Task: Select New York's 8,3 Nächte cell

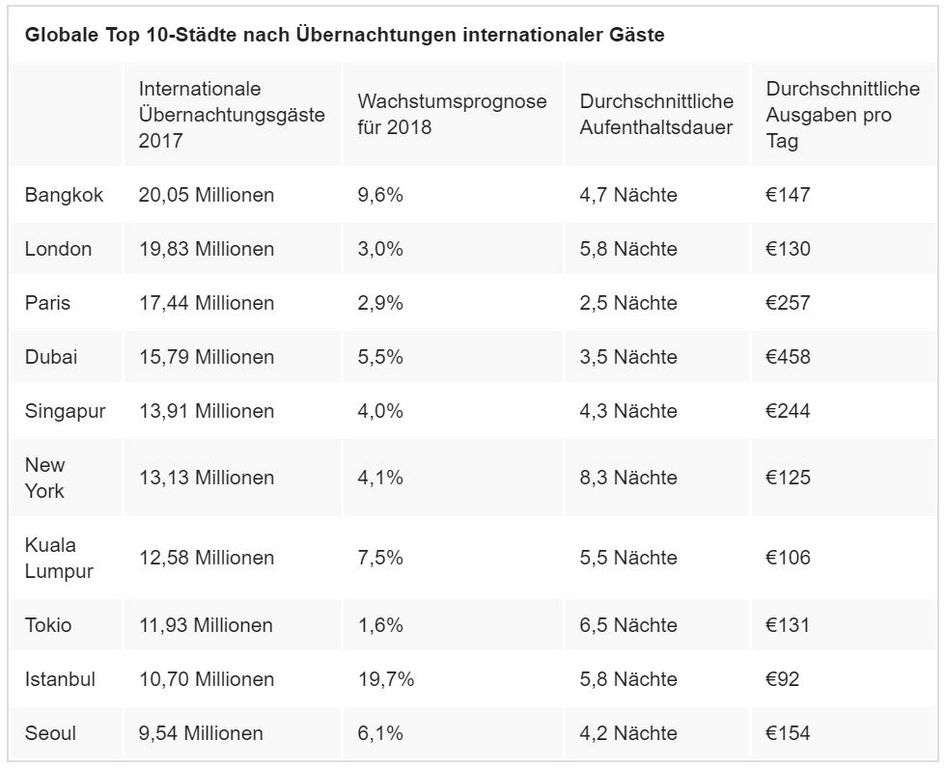Action: click(x=628, y=478)
